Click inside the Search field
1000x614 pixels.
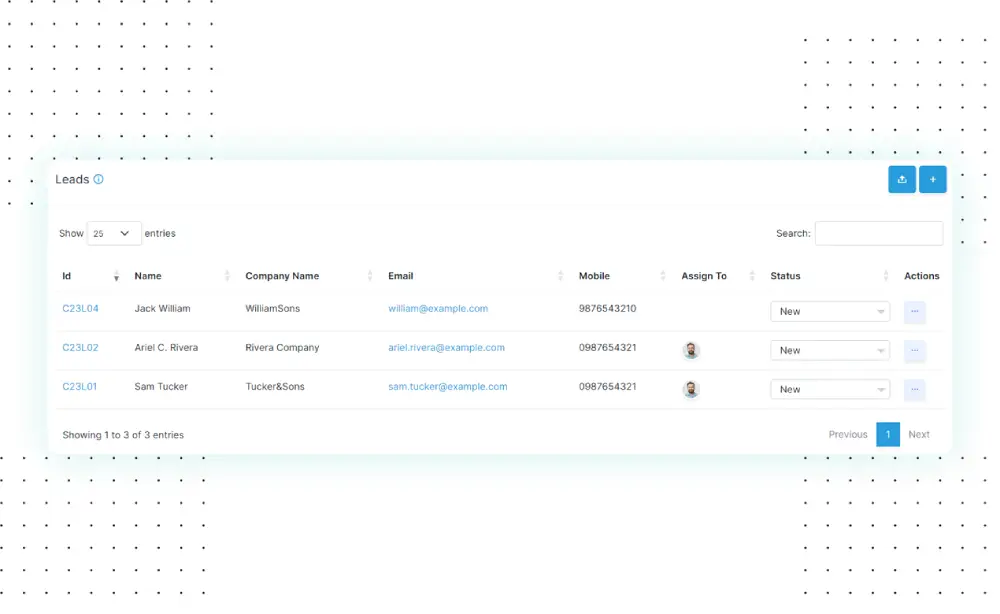(x=879, y=233)
